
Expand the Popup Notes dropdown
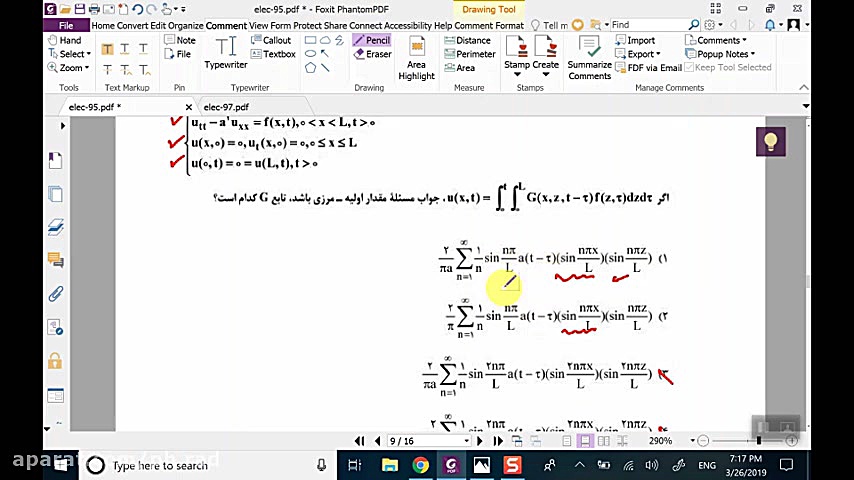coord(725,54)
